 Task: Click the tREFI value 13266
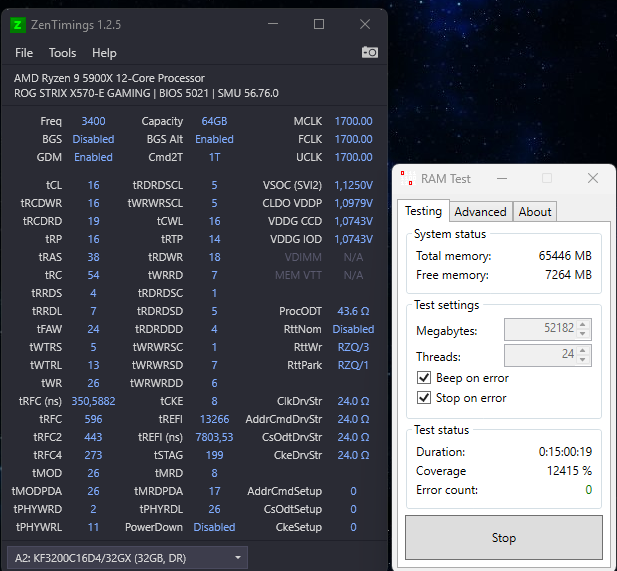click(x=214, y=419)
